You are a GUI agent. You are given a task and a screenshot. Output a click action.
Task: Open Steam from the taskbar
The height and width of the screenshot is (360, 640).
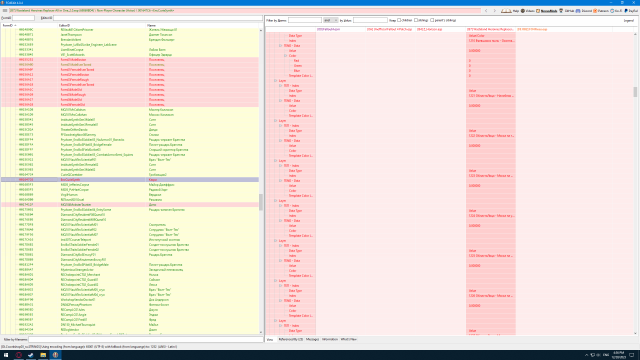[x=31, y=355]
